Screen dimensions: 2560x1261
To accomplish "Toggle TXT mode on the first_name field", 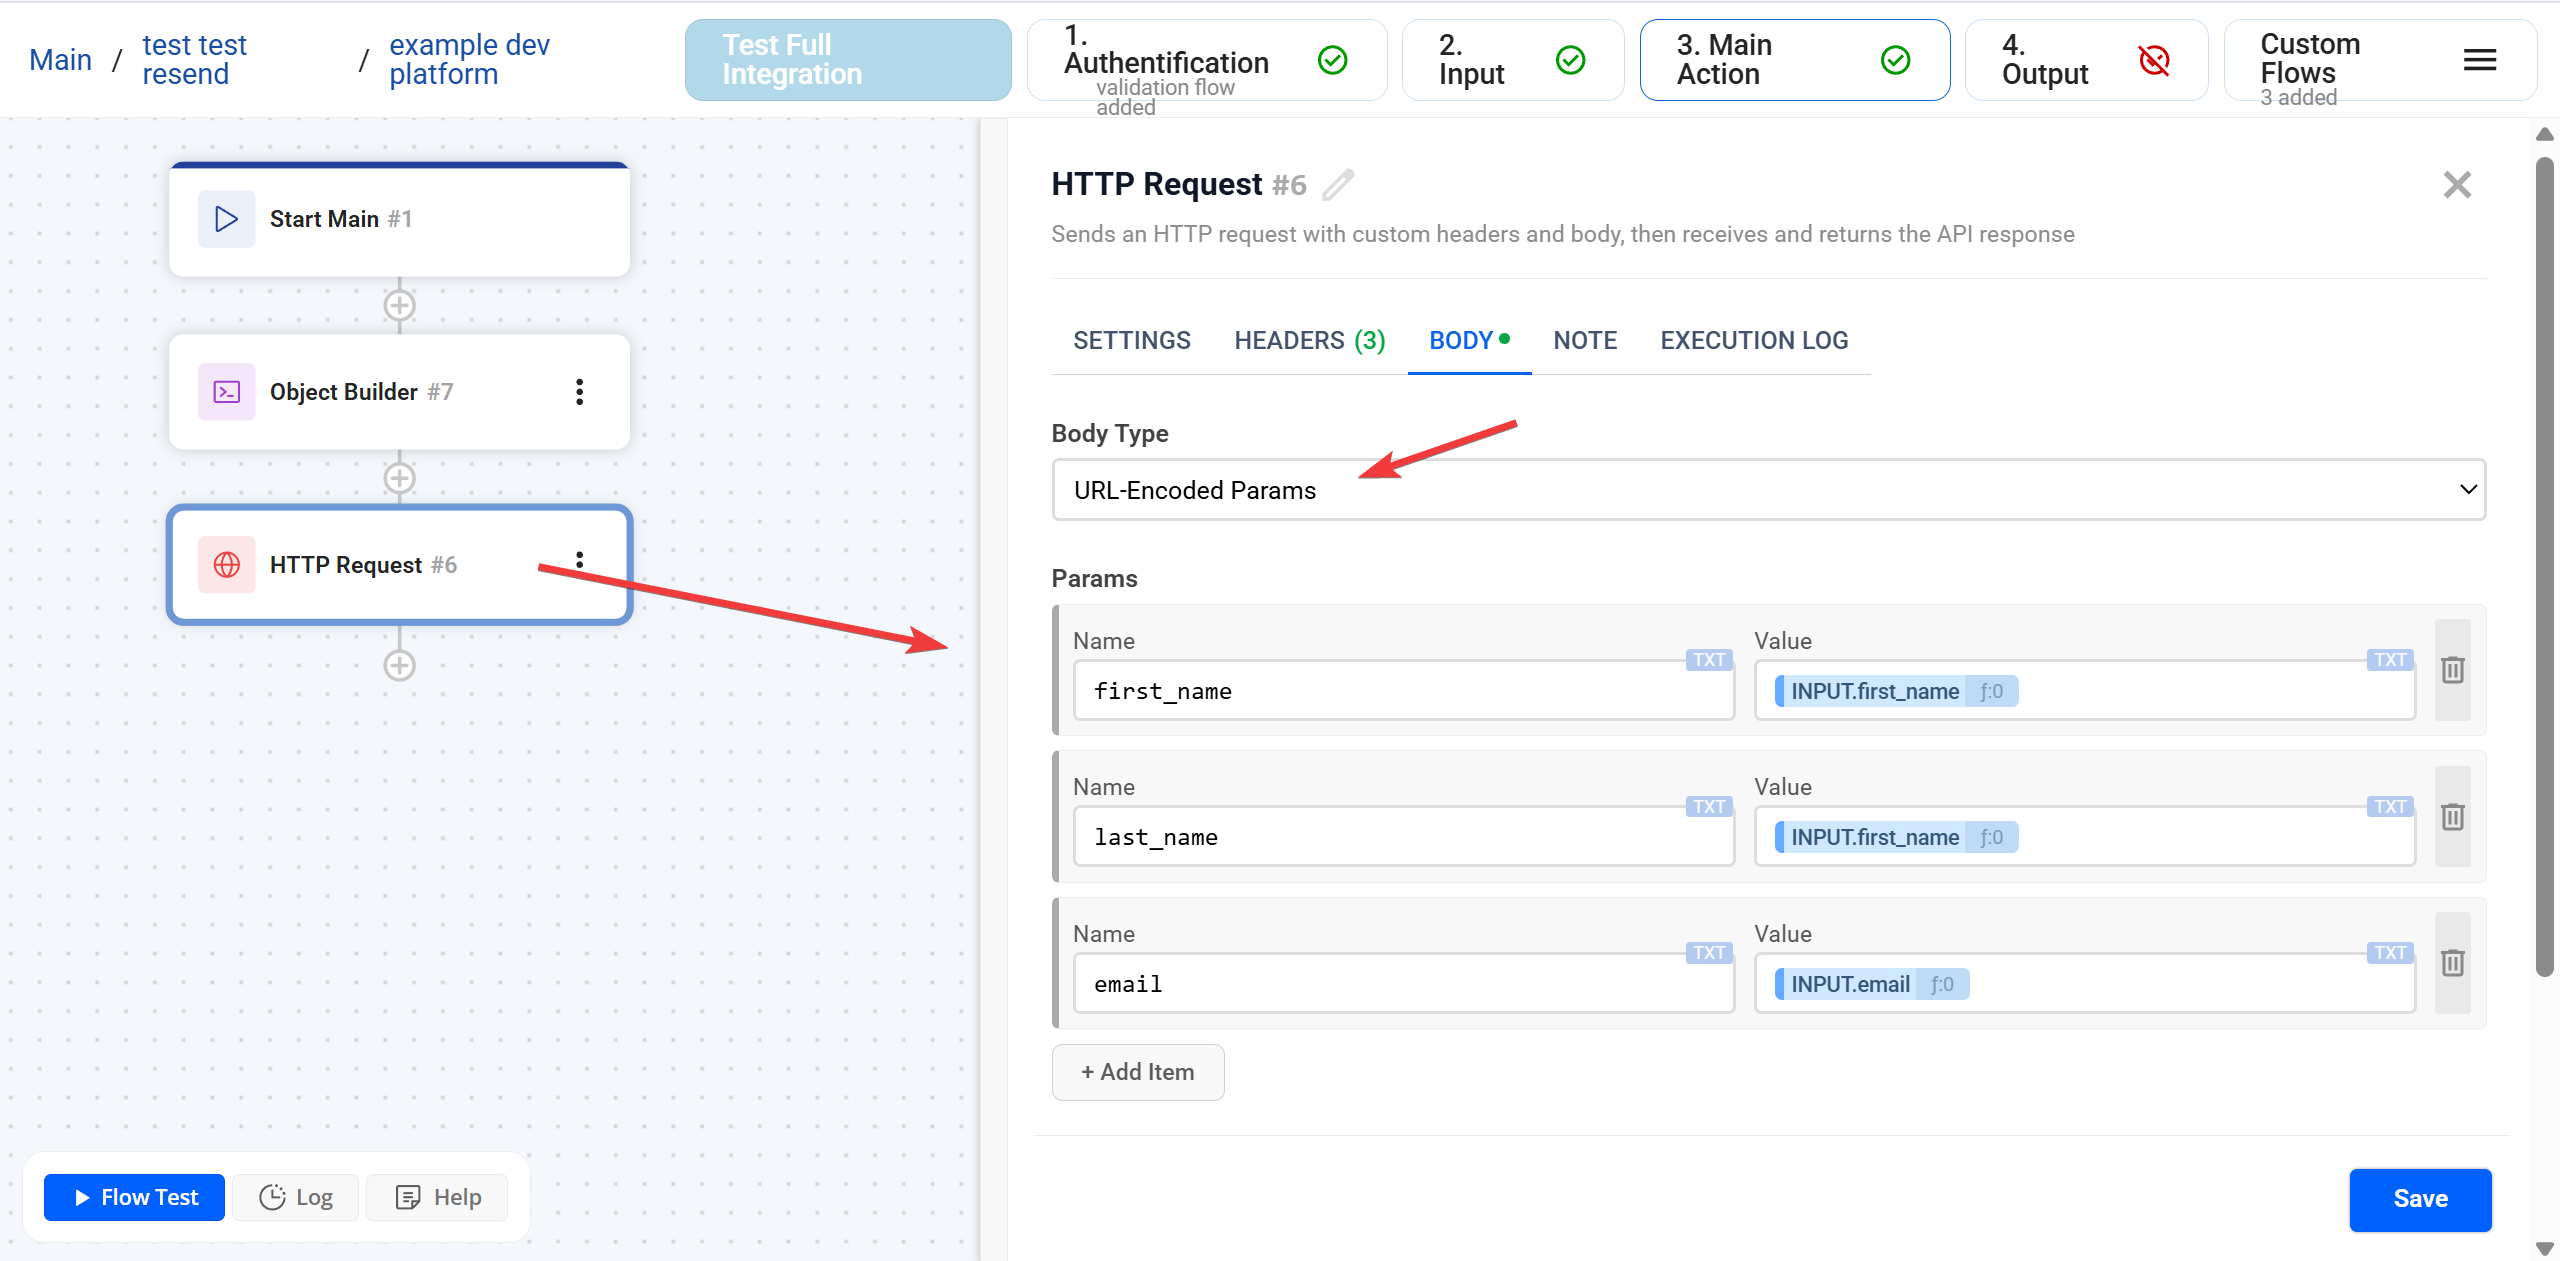I will [1707, 660].
